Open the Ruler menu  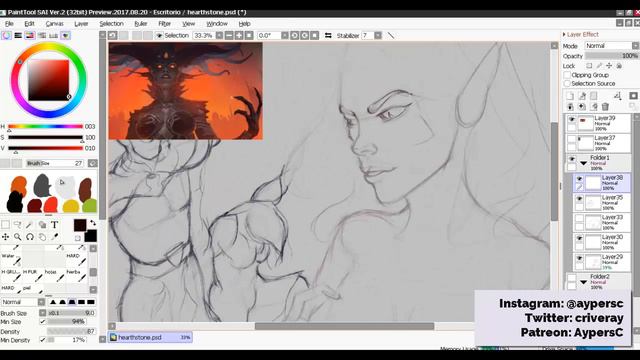point(141,24)
